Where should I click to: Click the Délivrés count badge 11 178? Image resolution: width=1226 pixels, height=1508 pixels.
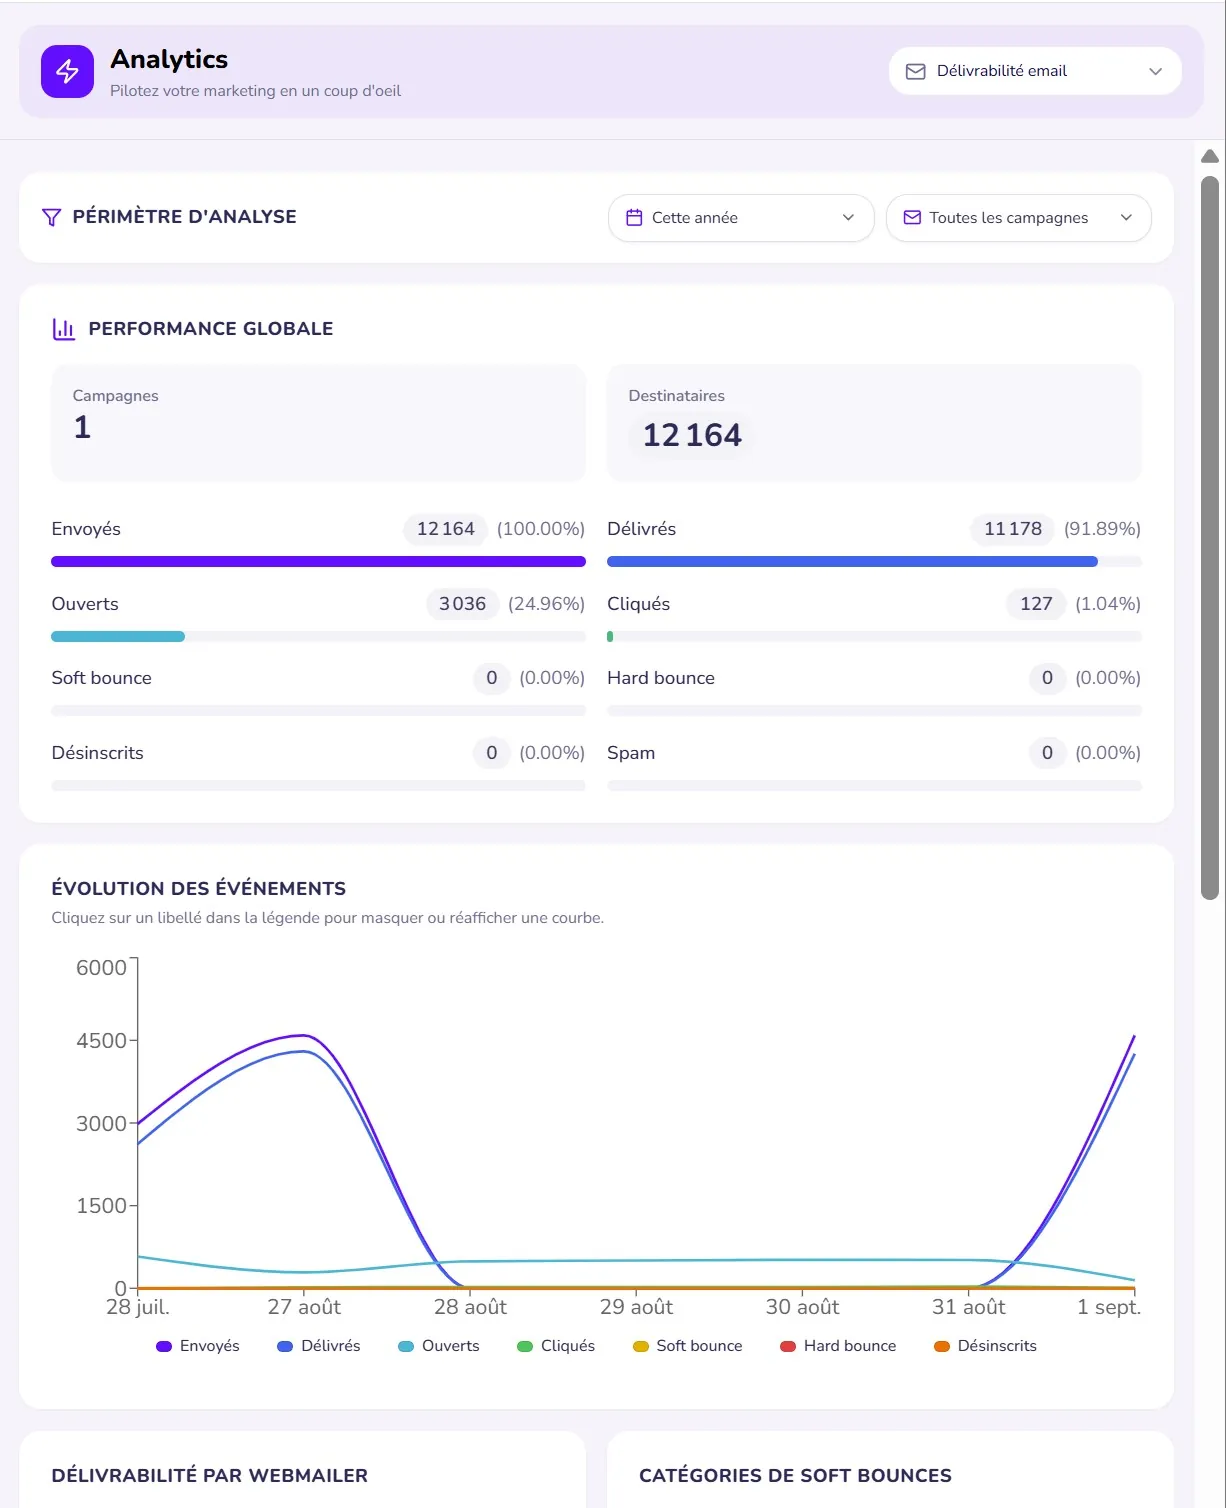1013,529
